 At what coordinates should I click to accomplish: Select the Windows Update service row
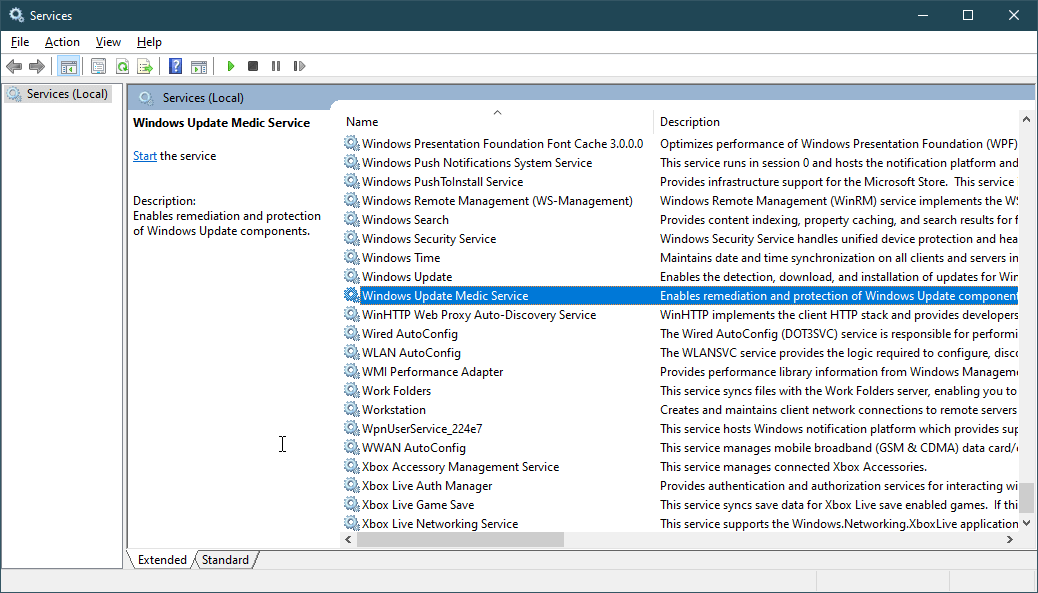coord(407,277)
